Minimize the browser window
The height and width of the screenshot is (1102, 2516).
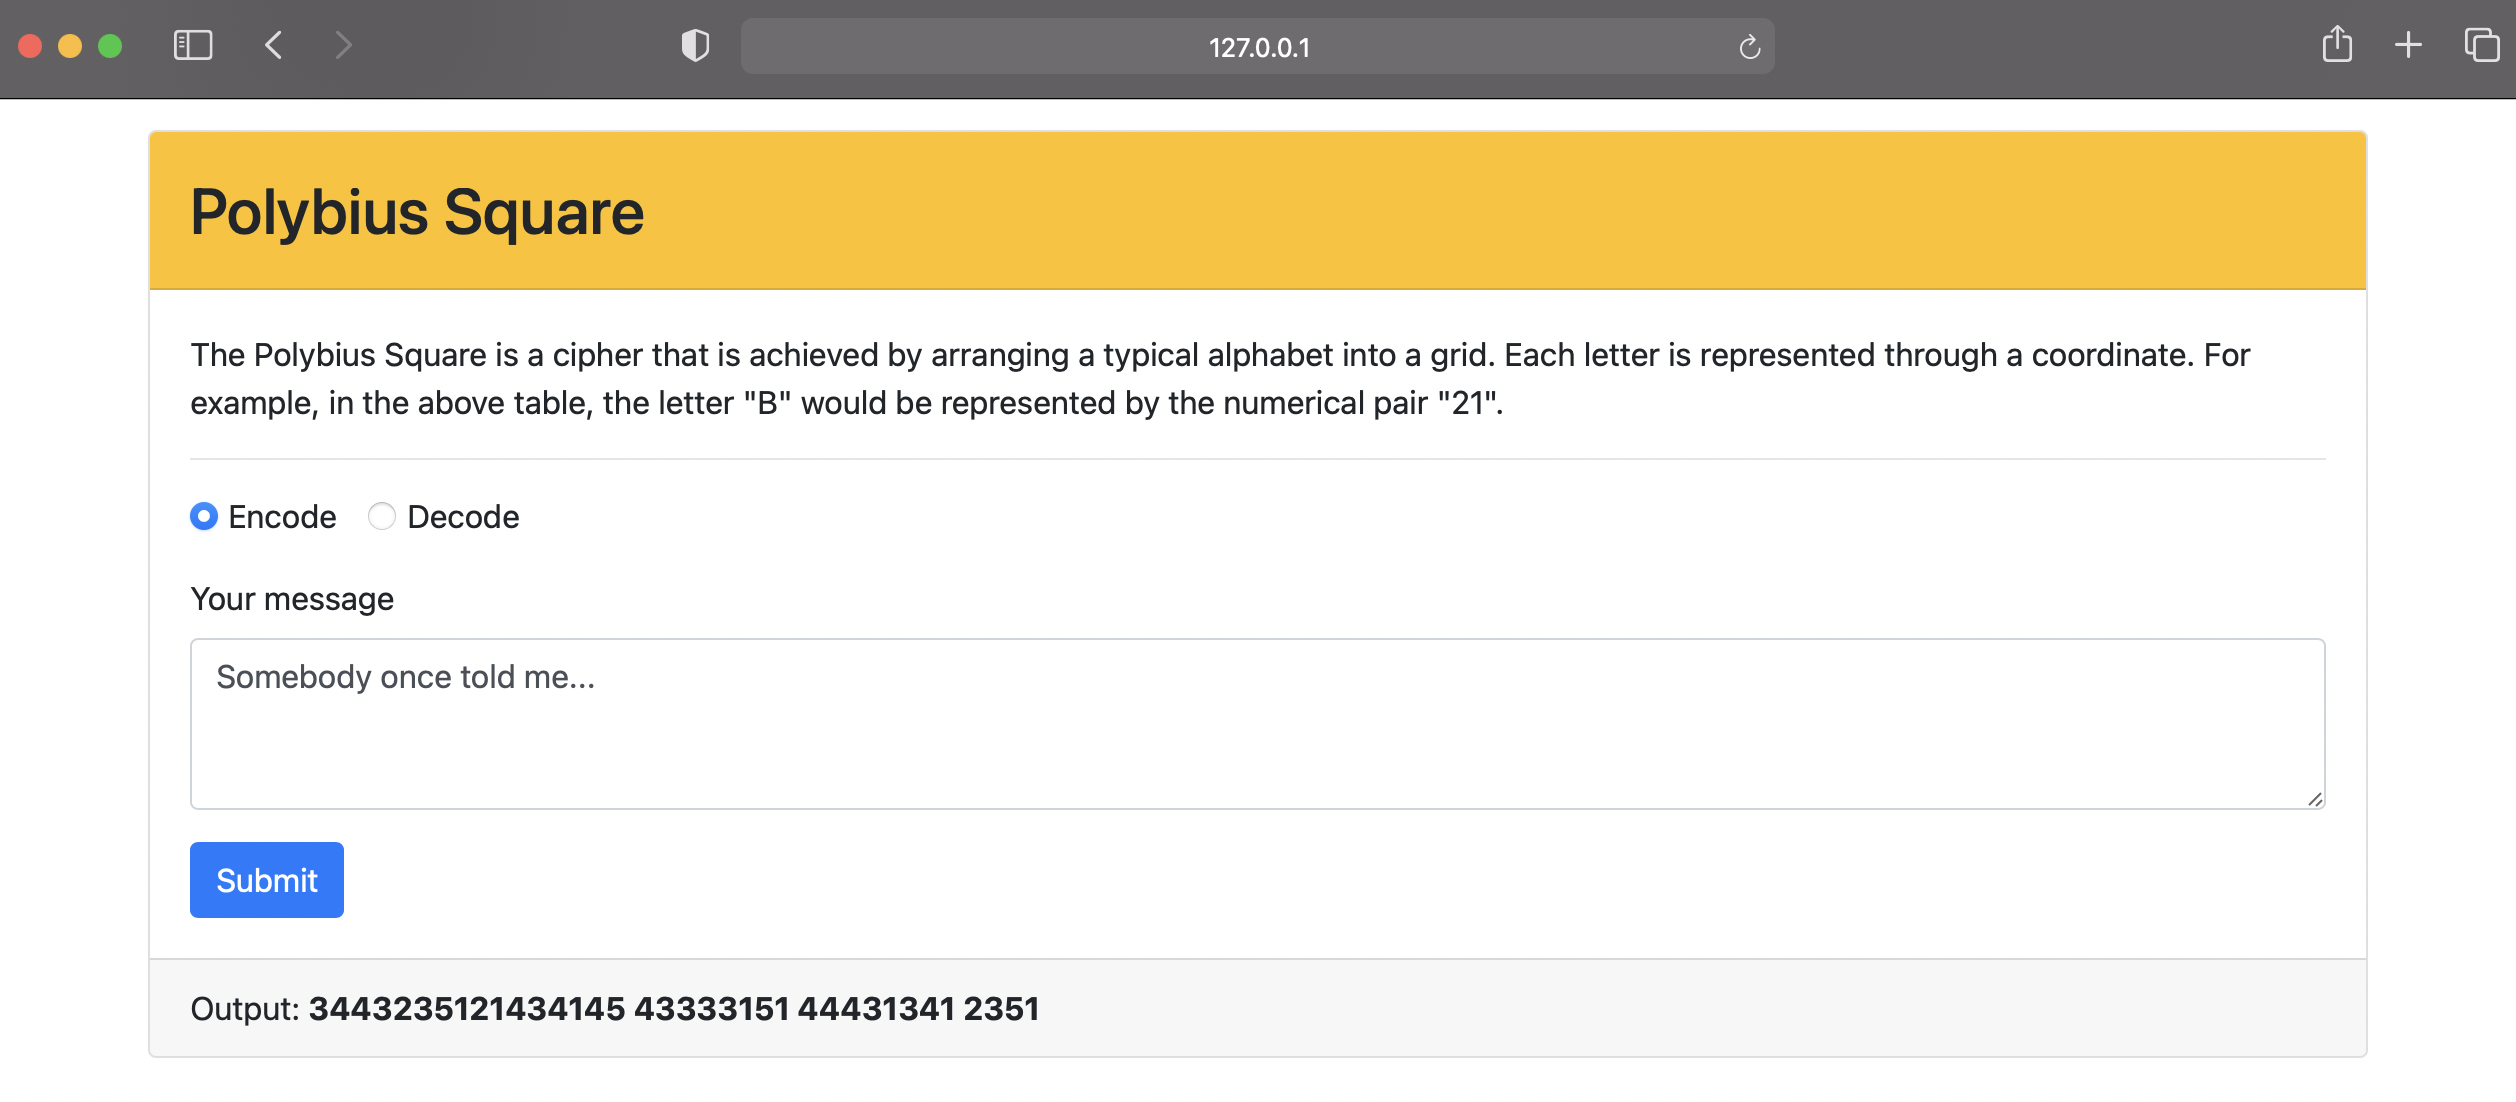pos(70,45)
